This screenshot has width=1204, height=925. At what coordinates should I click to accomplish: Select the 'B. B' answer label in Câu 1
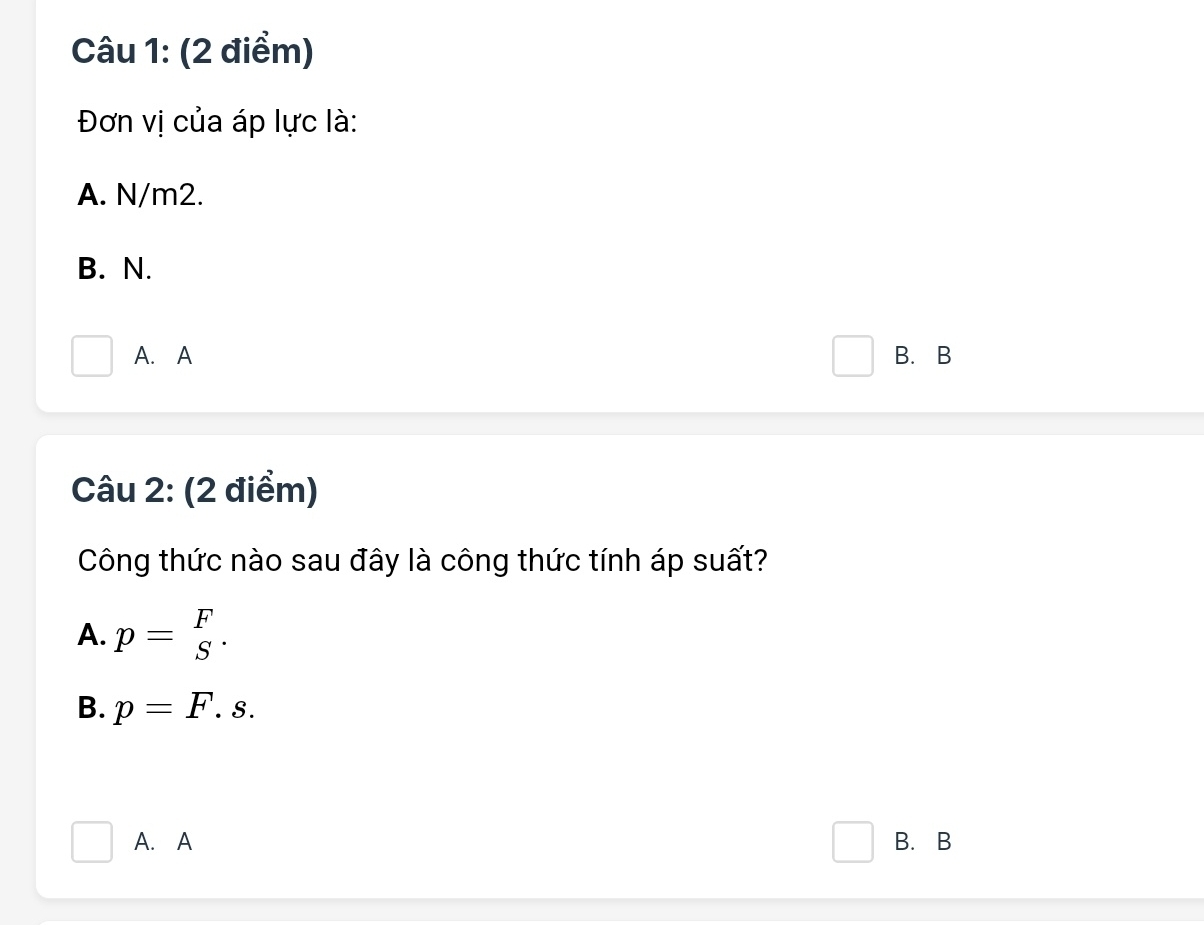pyautogui.click(x=924, y=356)
